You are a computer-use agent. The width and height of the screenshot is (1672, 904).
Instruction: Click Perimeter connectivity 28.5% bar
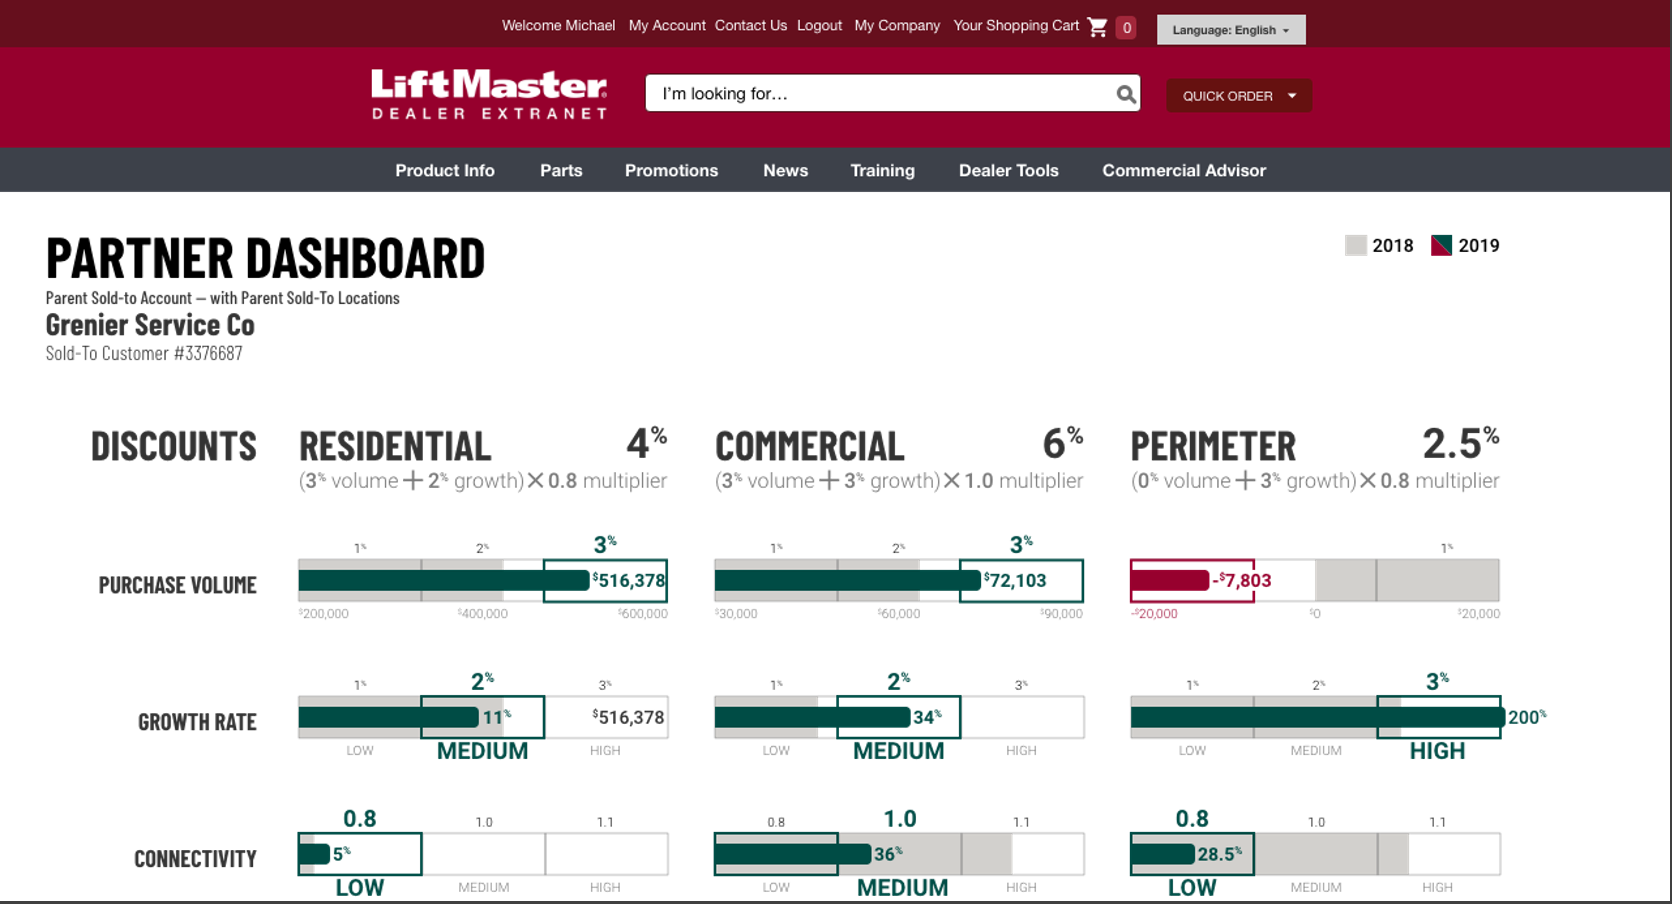pos(1163,854)
